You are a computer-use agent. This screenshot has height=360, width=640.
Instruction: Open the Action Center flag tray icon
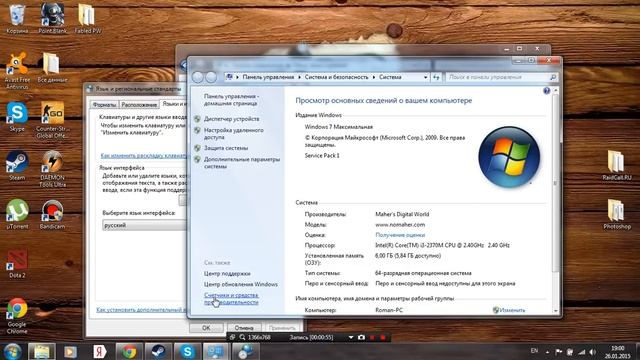coord(559,352)
